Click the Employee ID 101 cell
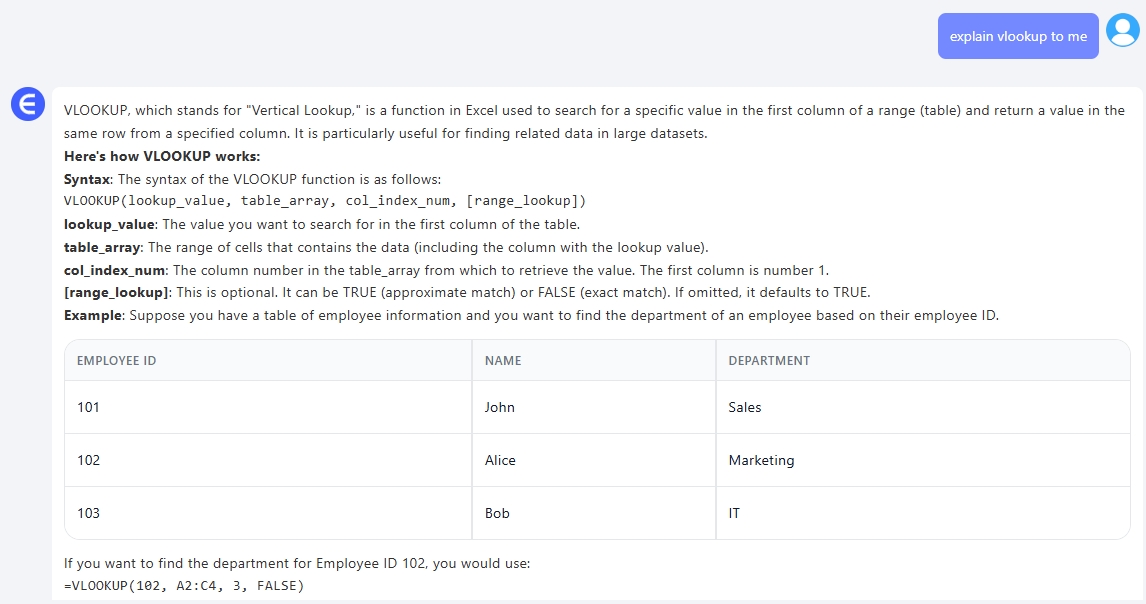Image resolution: width=1146 pixels, height=604 pixels. [88, 407]
